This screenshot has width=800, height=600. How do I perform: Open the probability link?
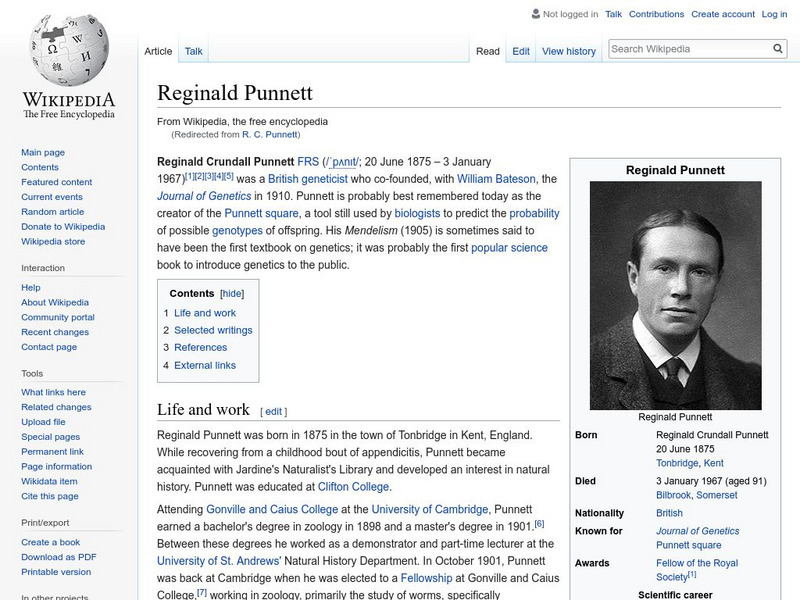click(534, 213)
